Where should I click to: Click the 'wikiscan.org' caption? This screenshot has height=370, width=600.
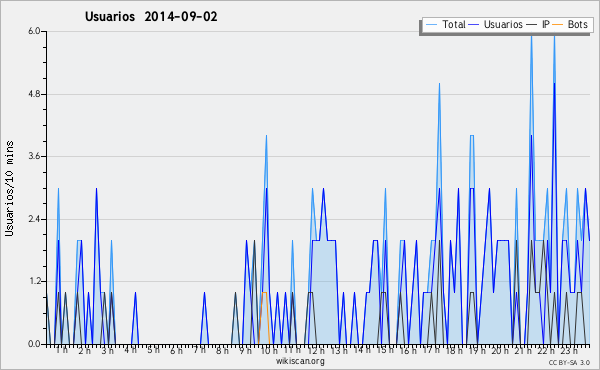[x=300, y=361]
